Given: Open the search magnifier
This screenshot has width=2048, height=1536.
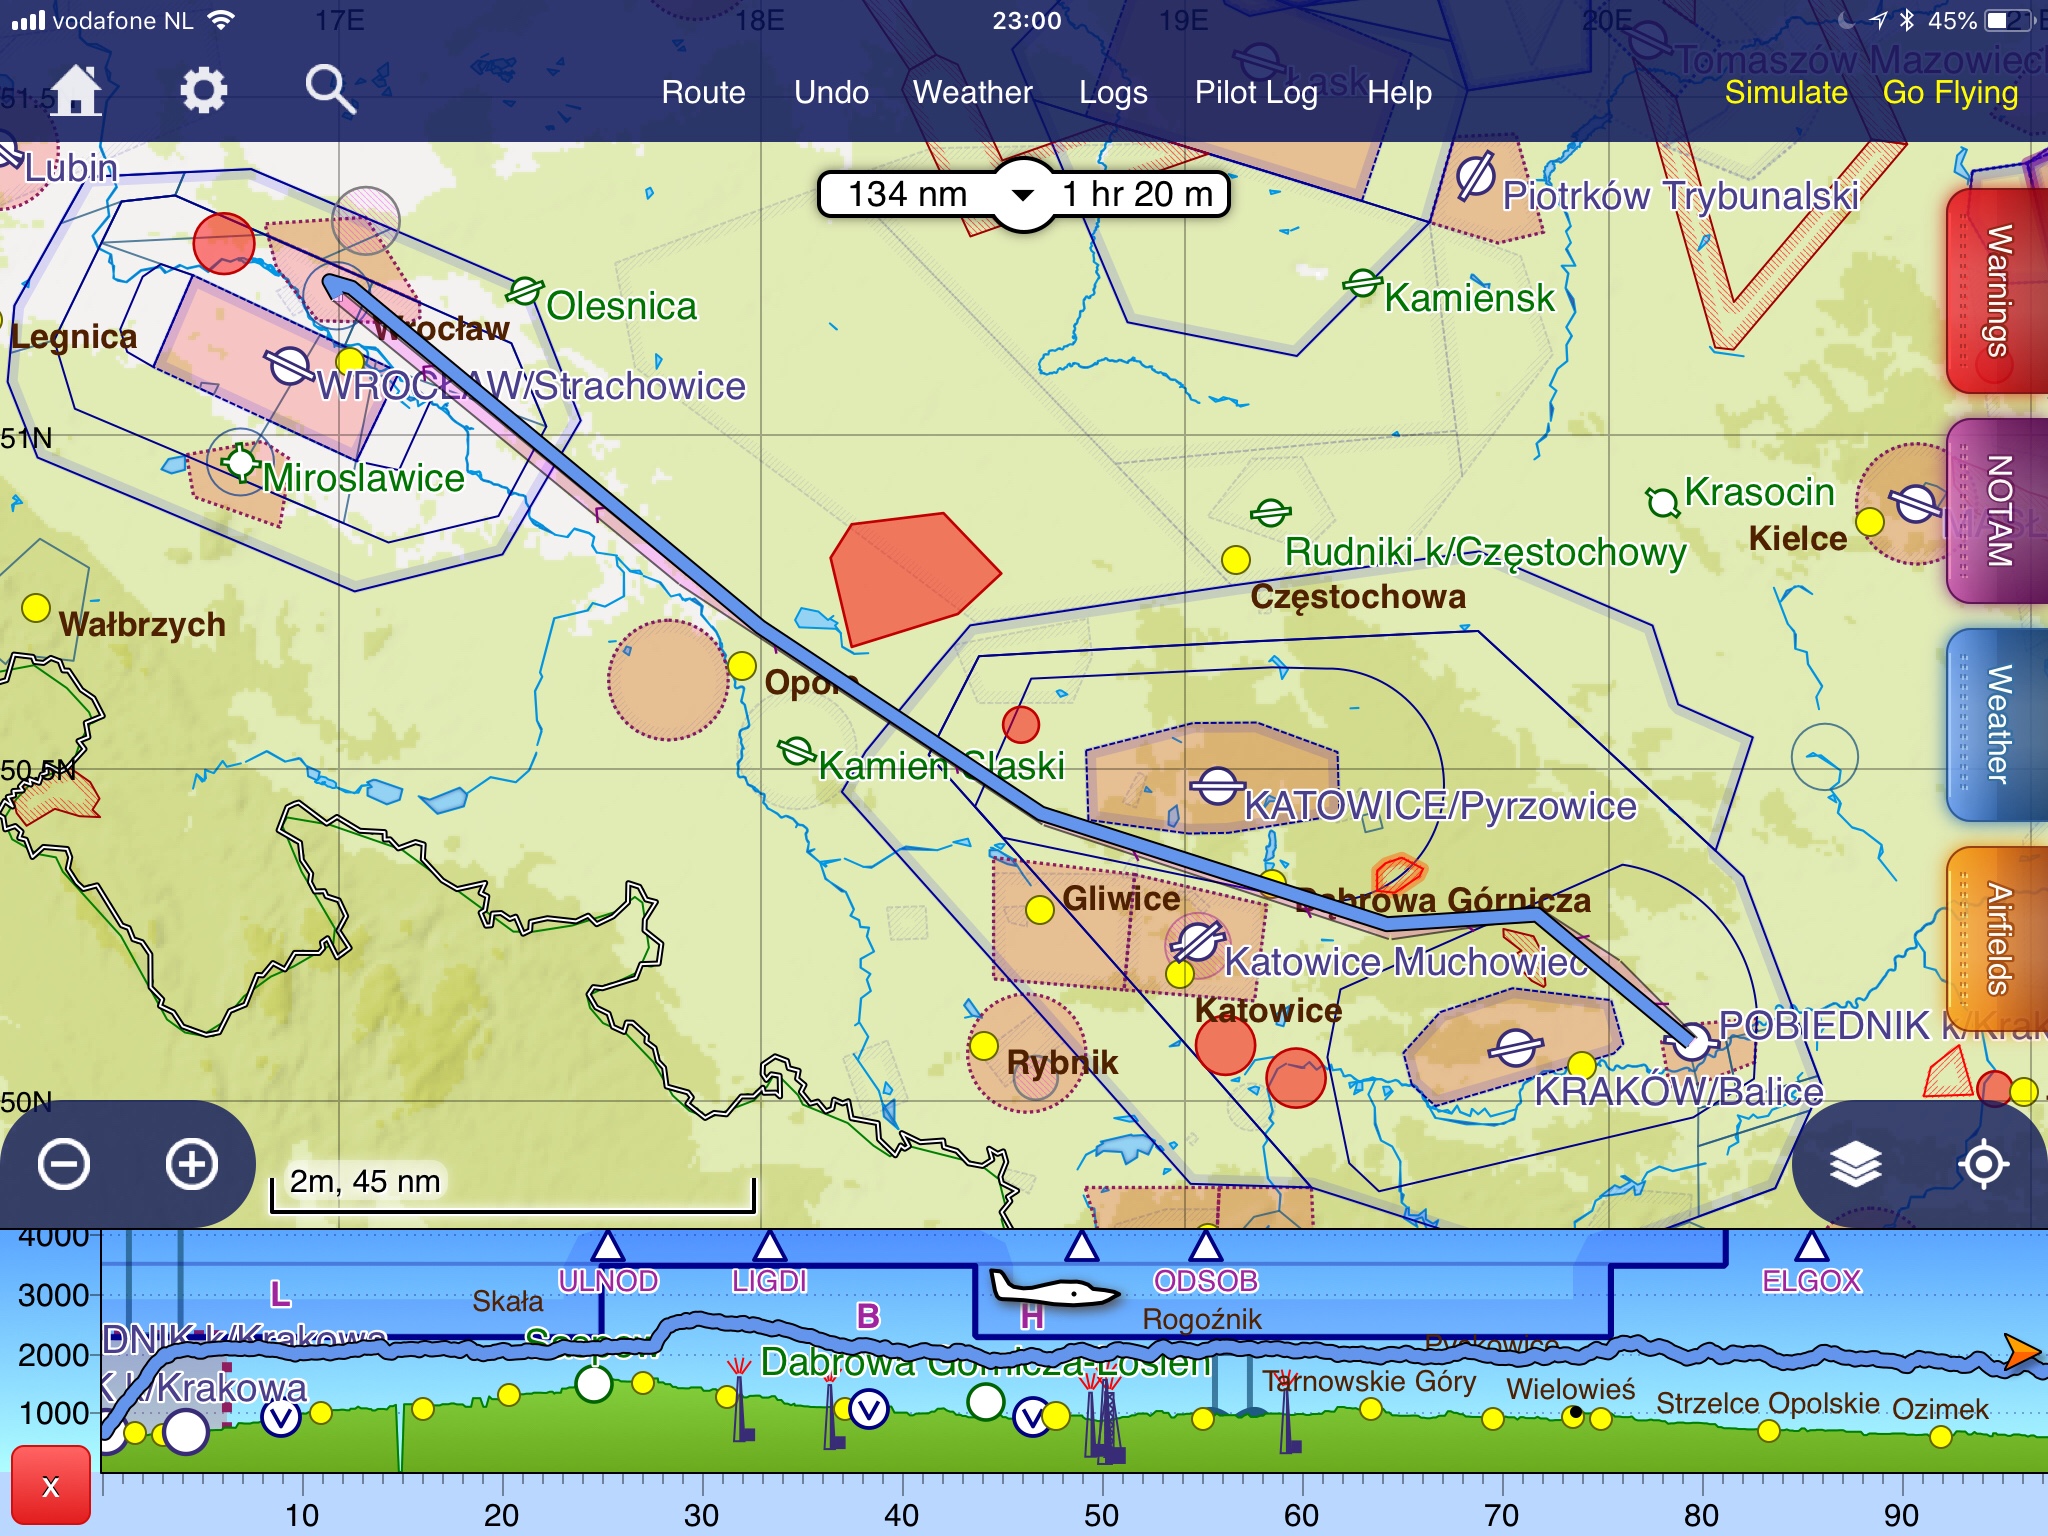Looking at the screenshot, I should pos(330,91).
